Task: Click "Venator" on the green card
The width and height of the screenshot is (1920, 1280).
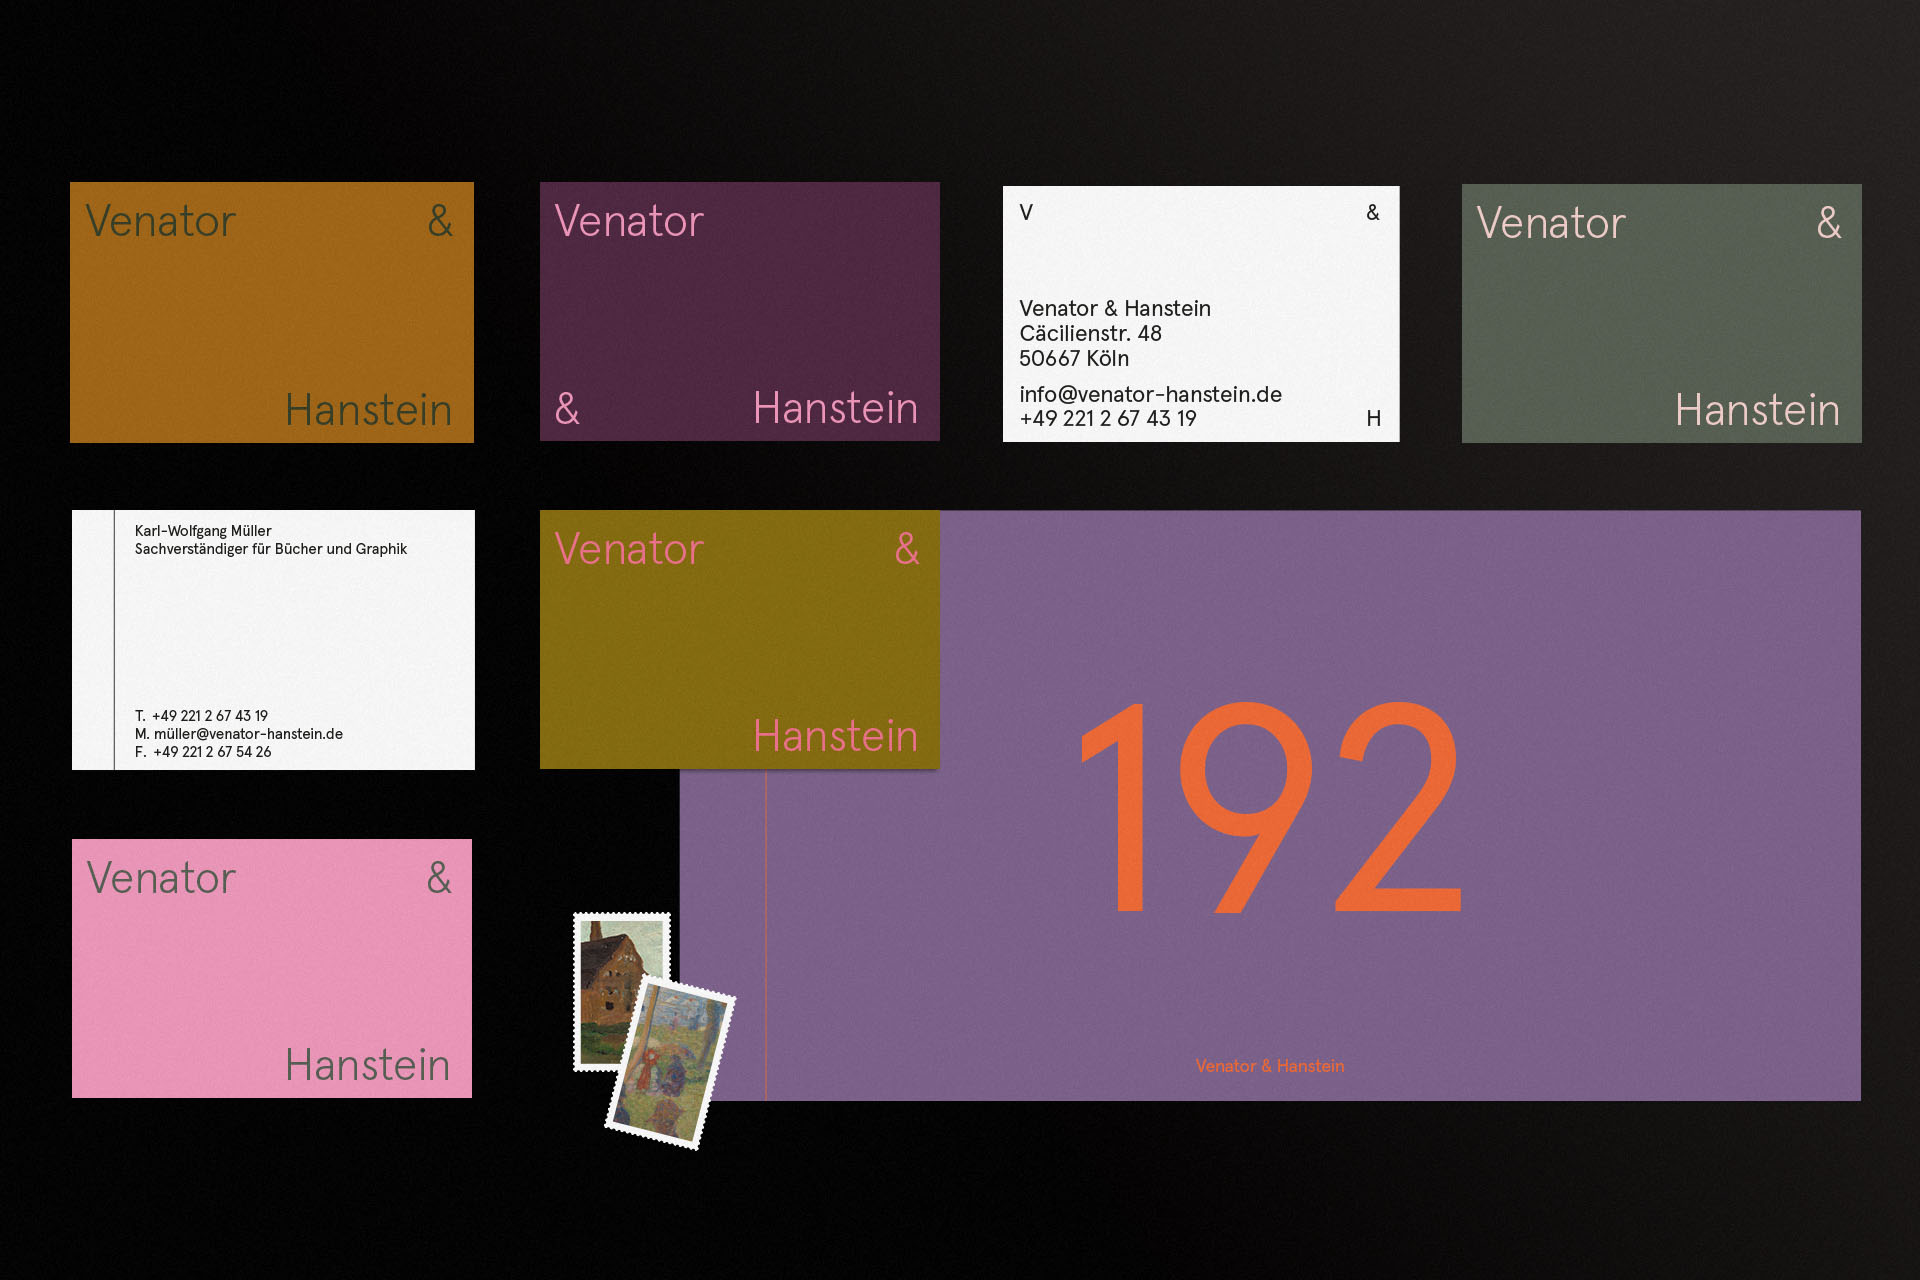Action: coord(1551,223)
